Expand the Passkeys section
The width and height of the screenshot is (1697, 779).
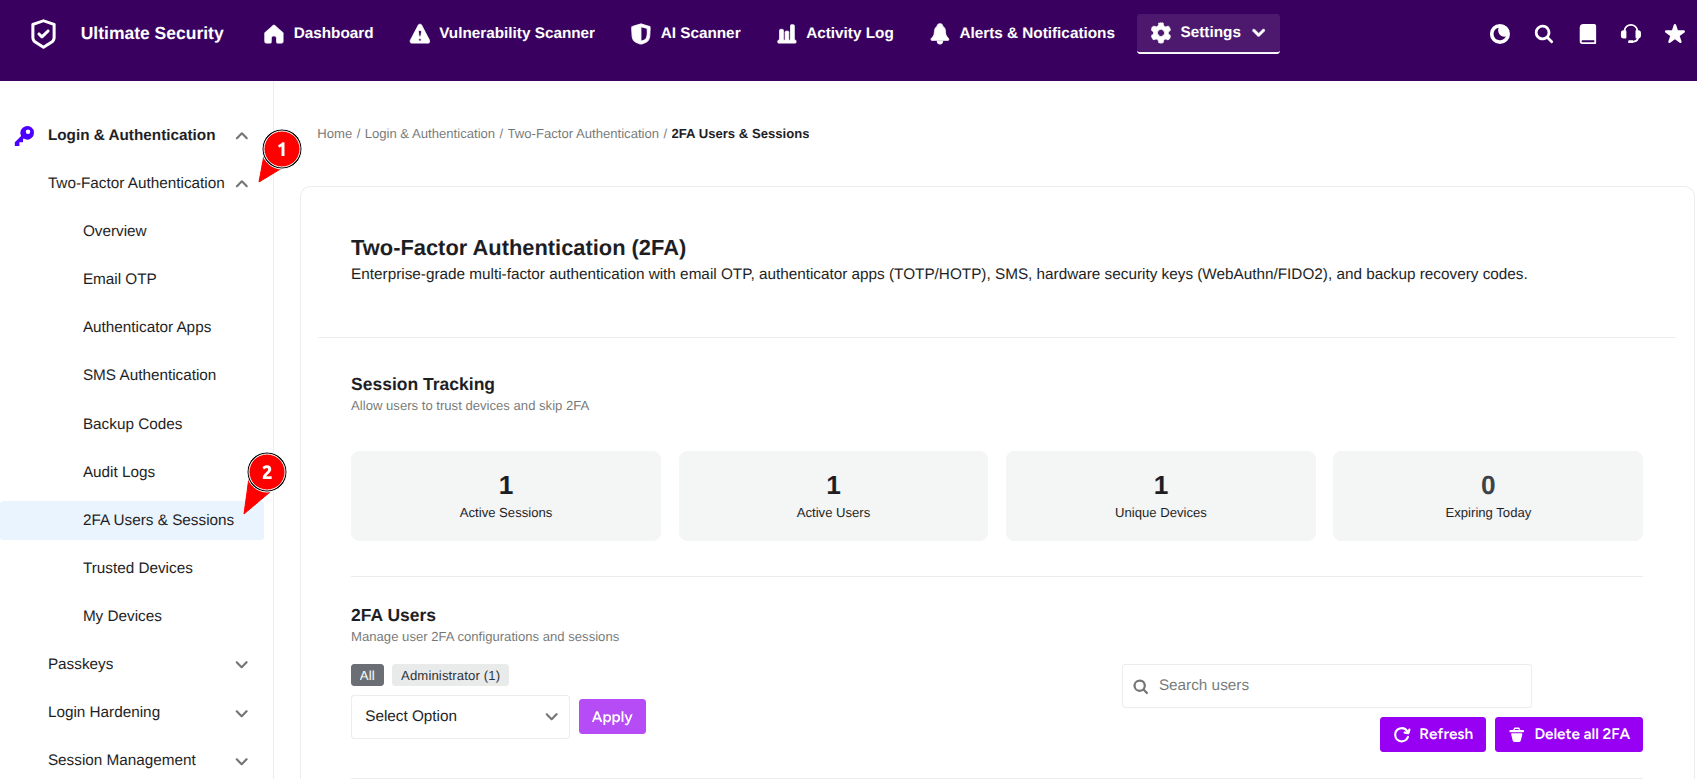pyautogui.click(x=241, y=665)
